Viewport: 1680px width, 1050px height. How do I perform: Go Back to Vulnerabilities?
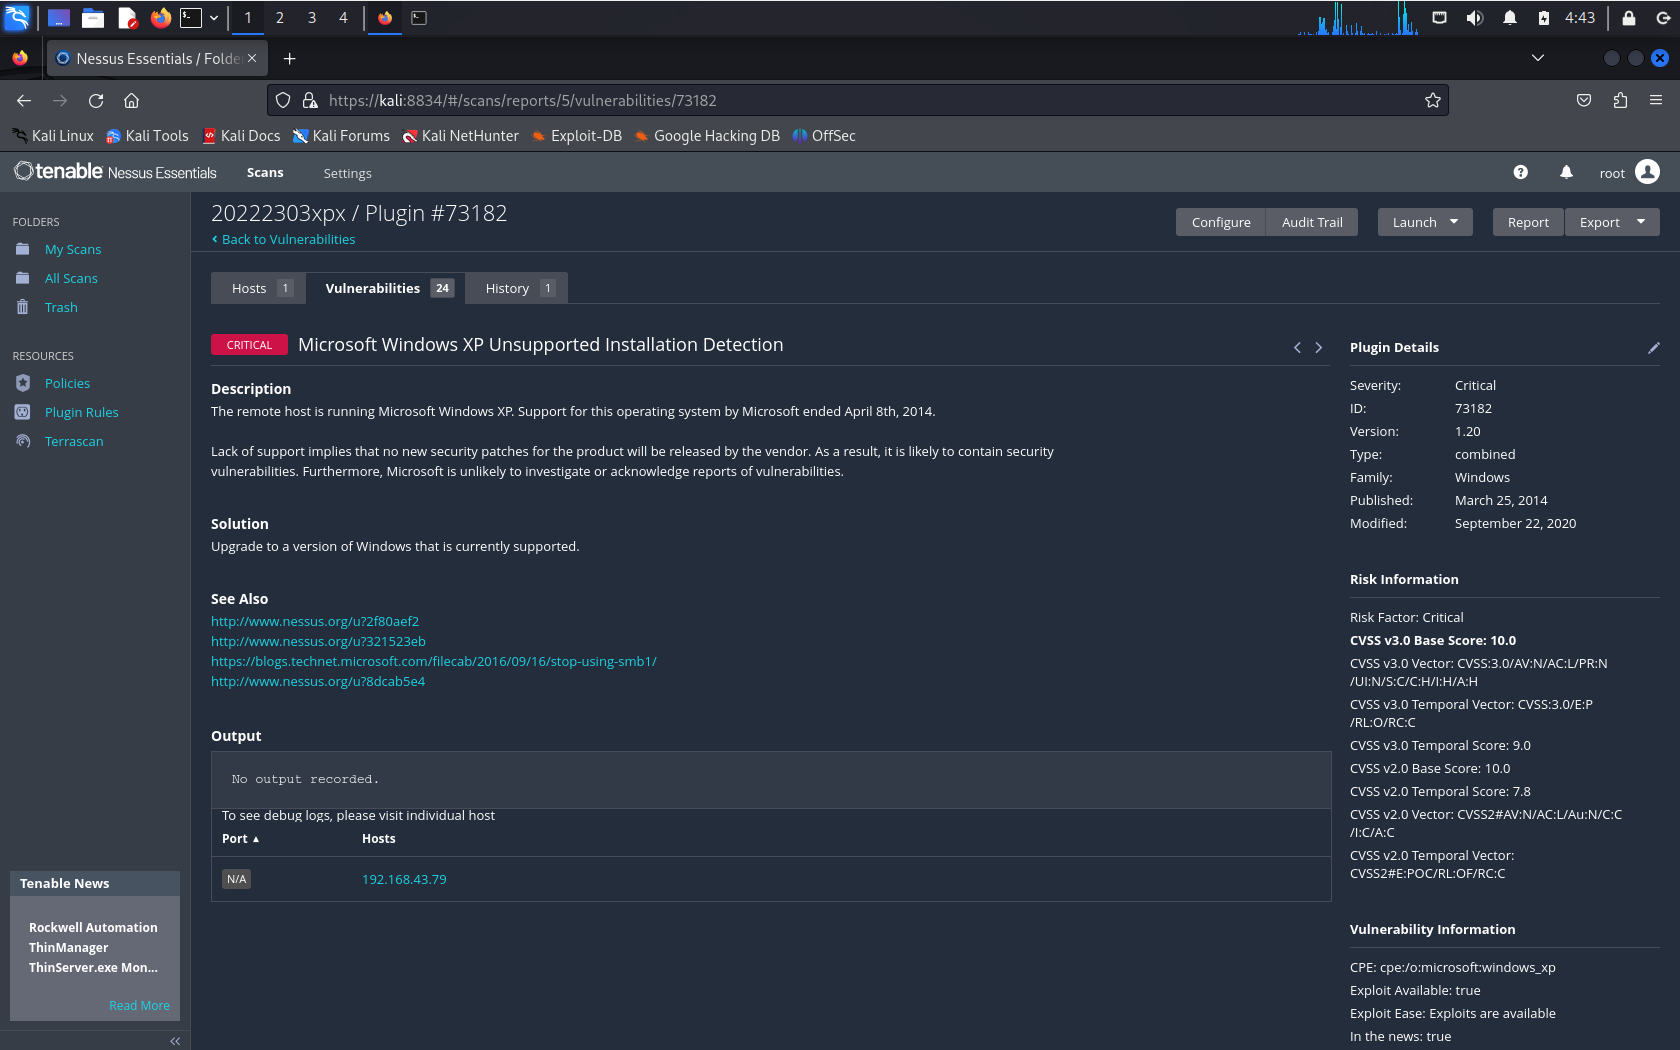pos(284,239)
